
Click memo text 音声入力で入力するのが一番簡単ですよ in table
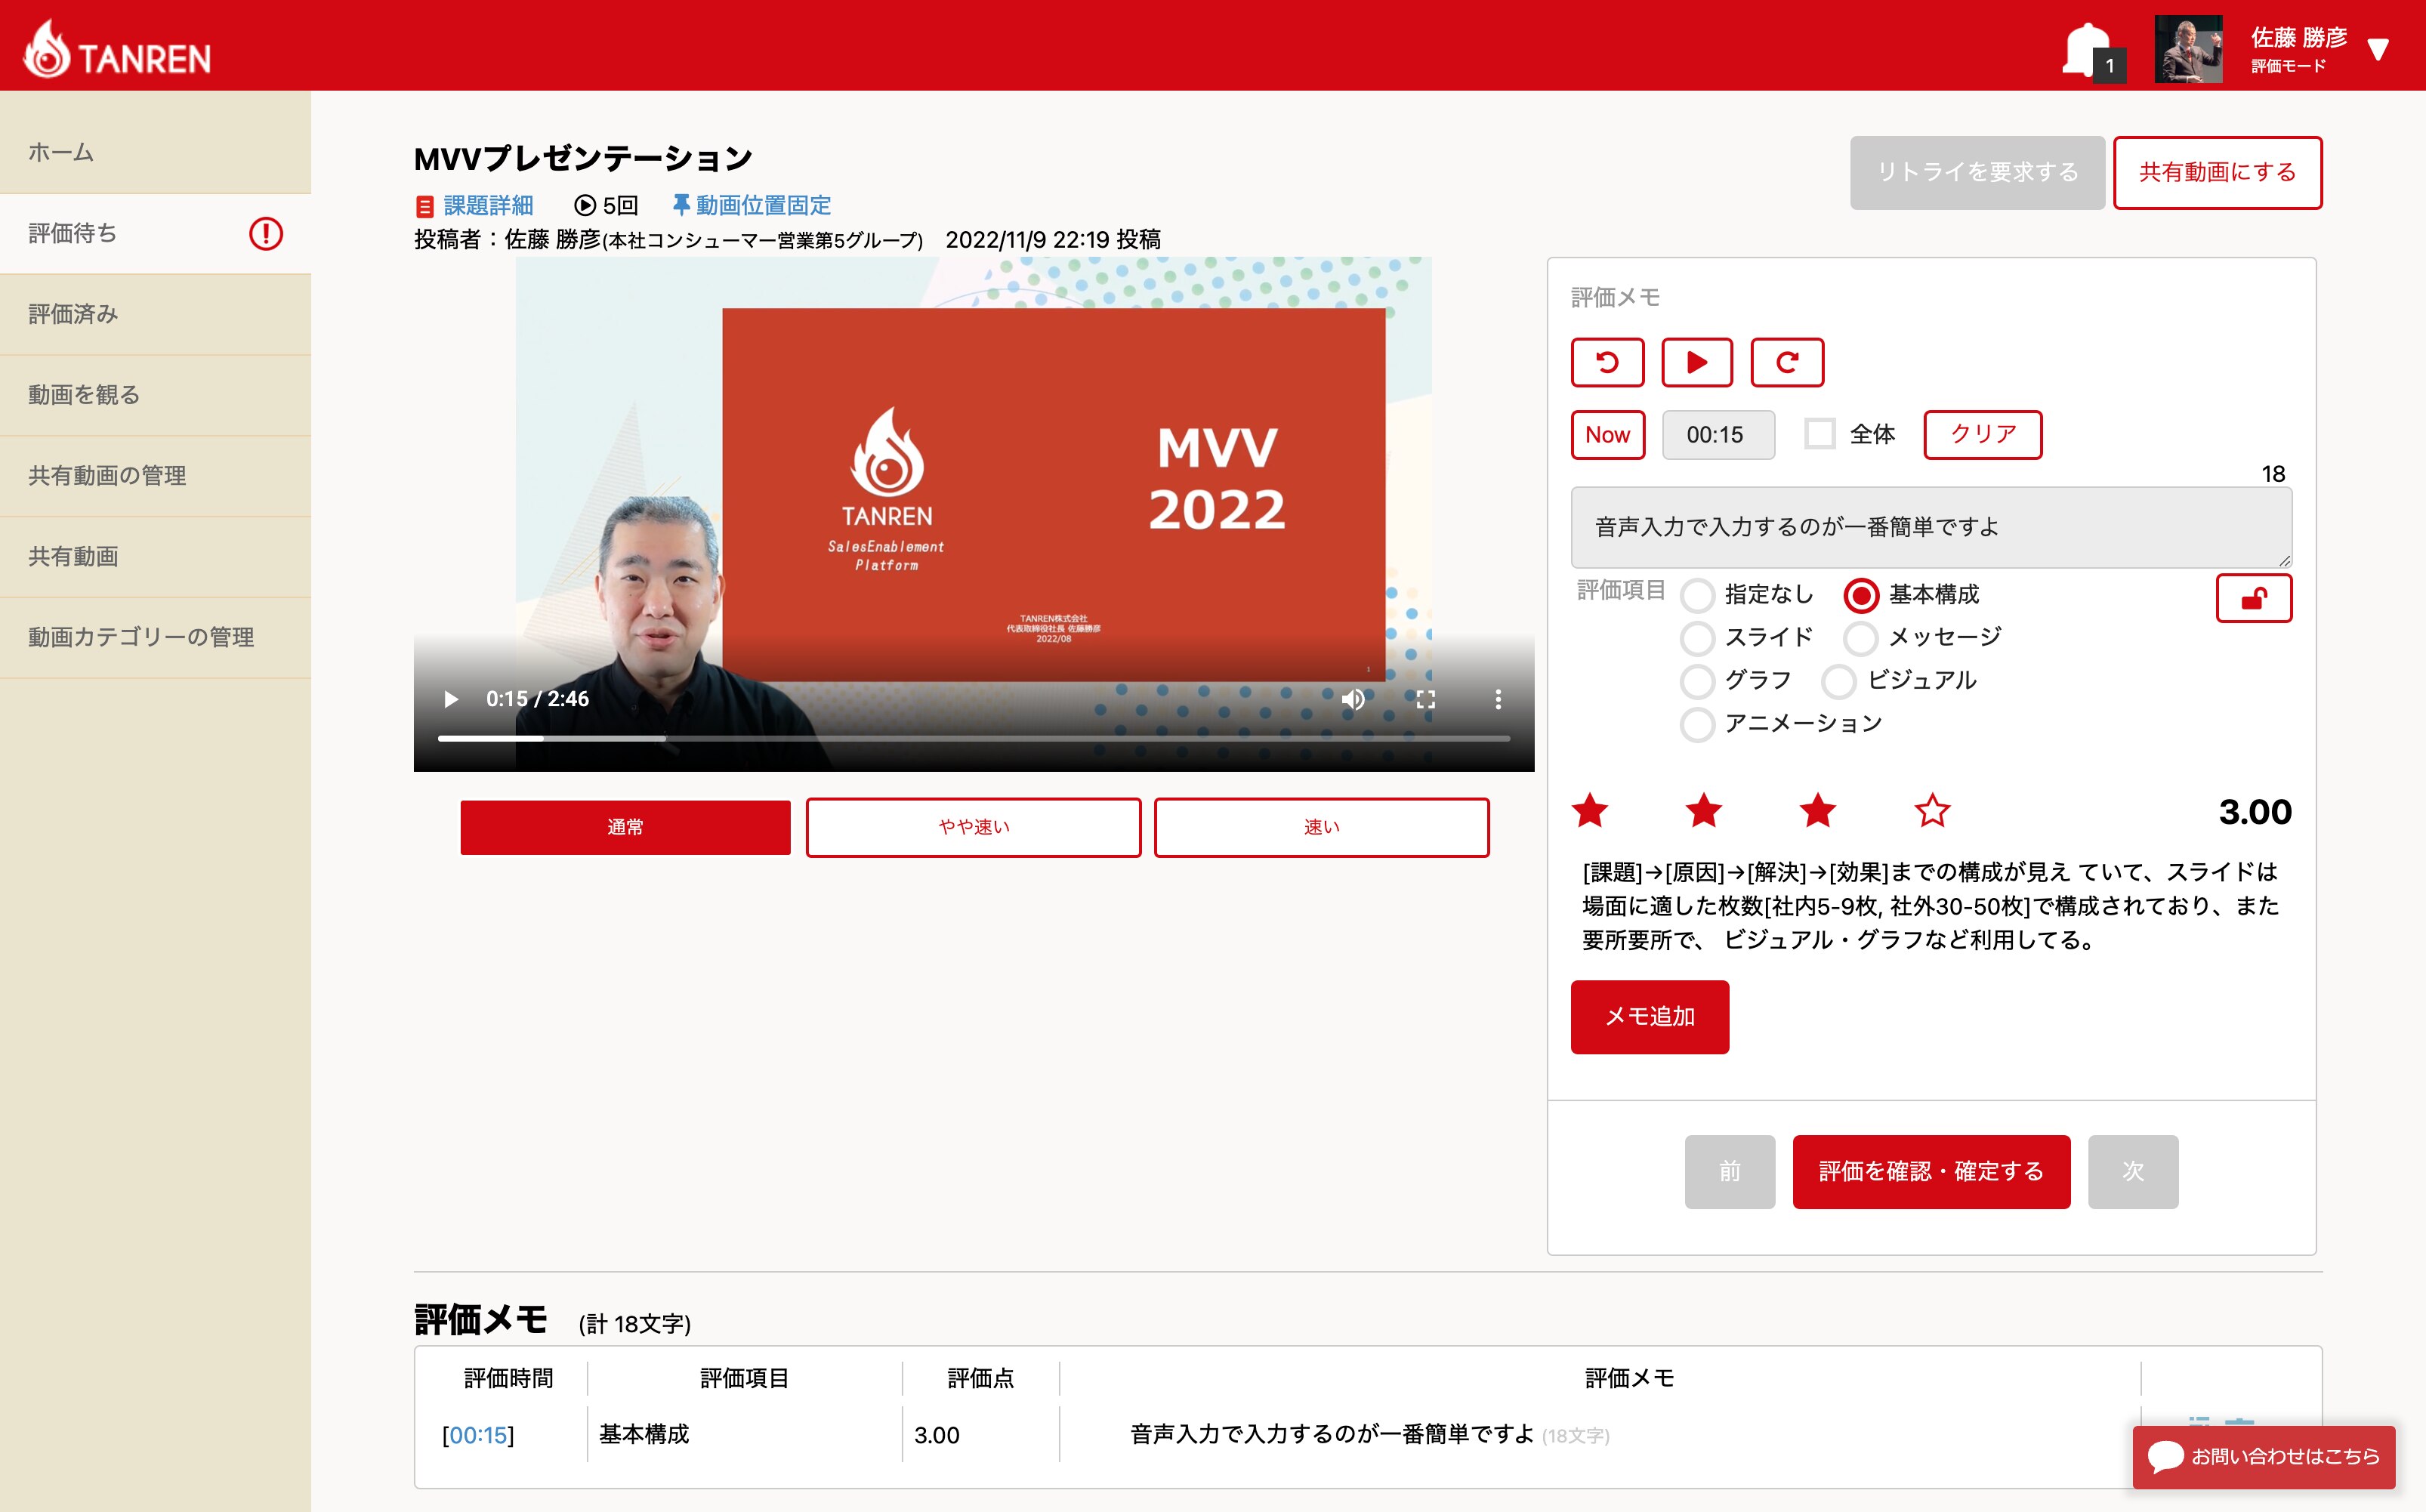1332,1434
